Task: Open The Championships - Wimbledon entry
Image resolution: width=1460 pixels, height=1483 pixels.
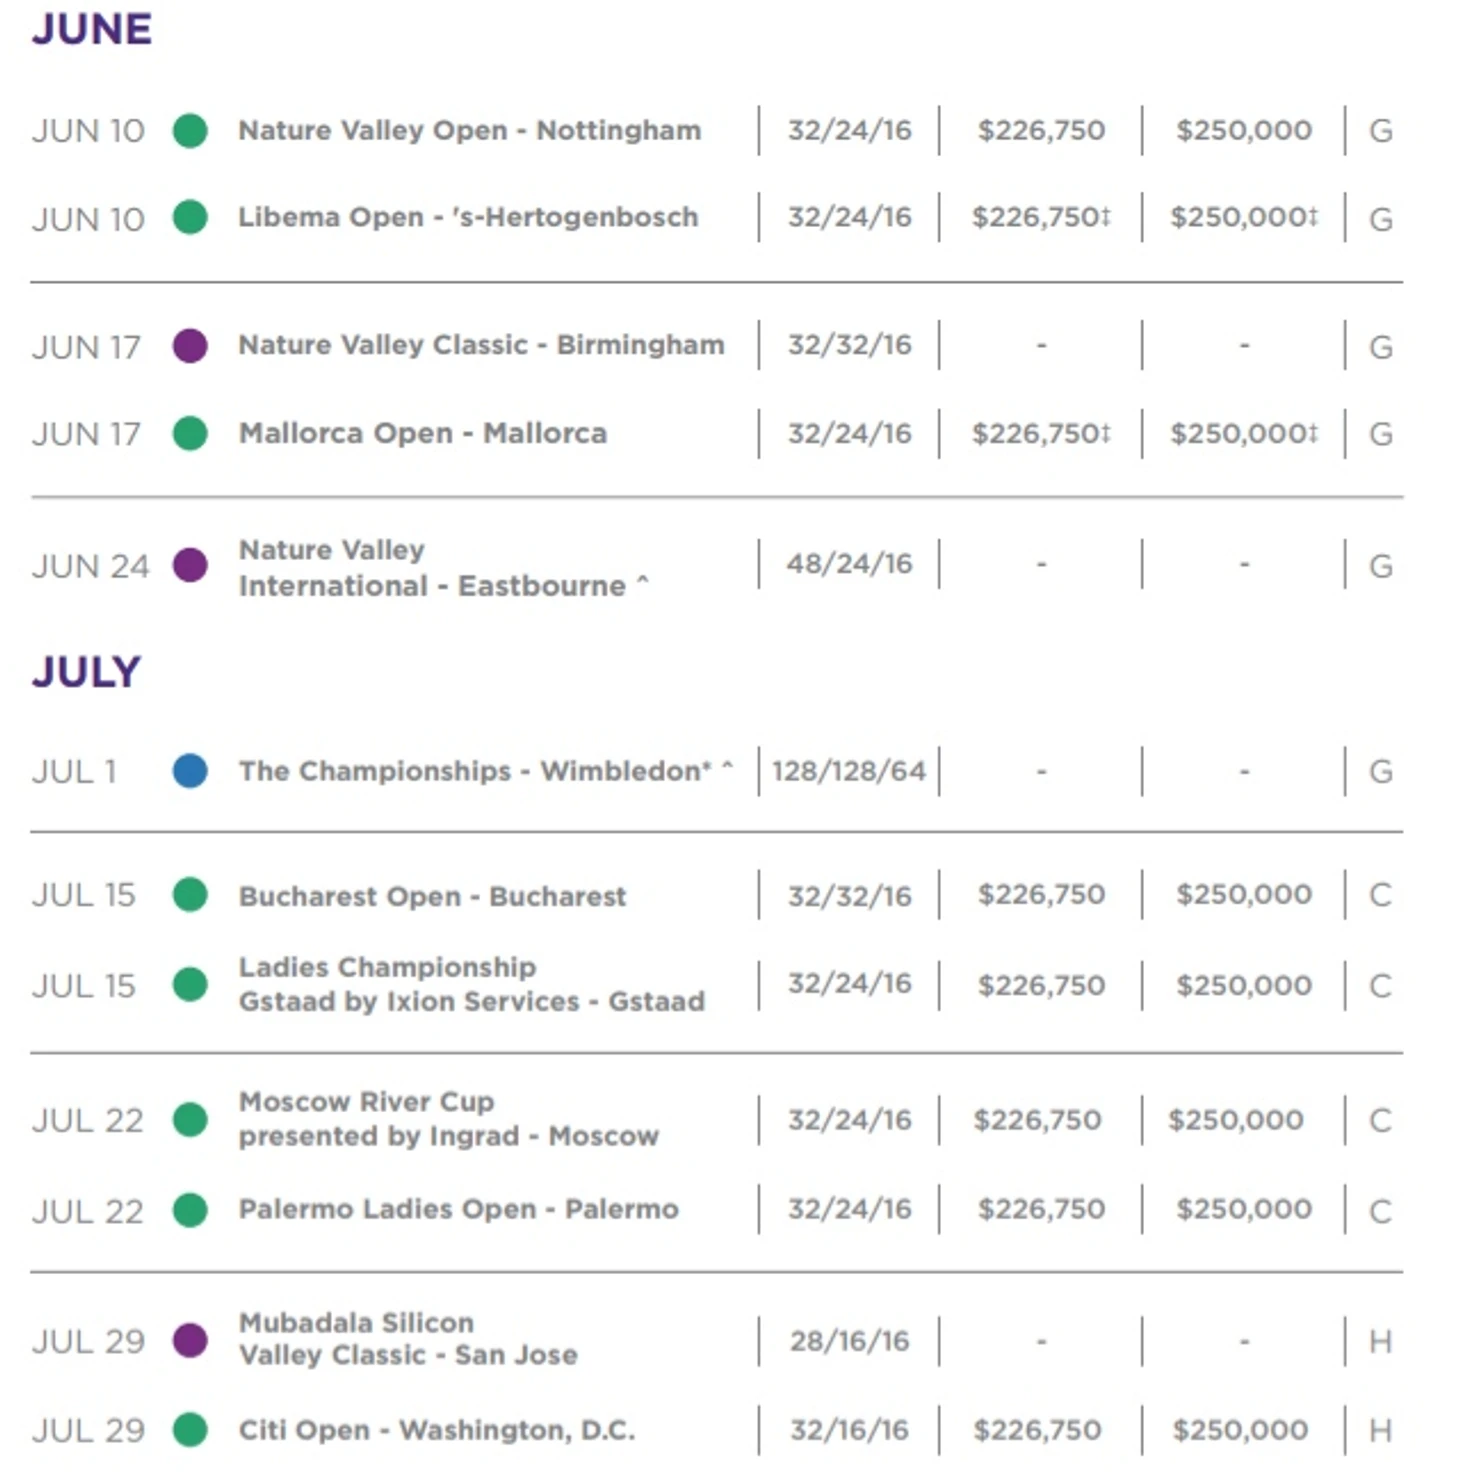Action: (x=475, y=771)
